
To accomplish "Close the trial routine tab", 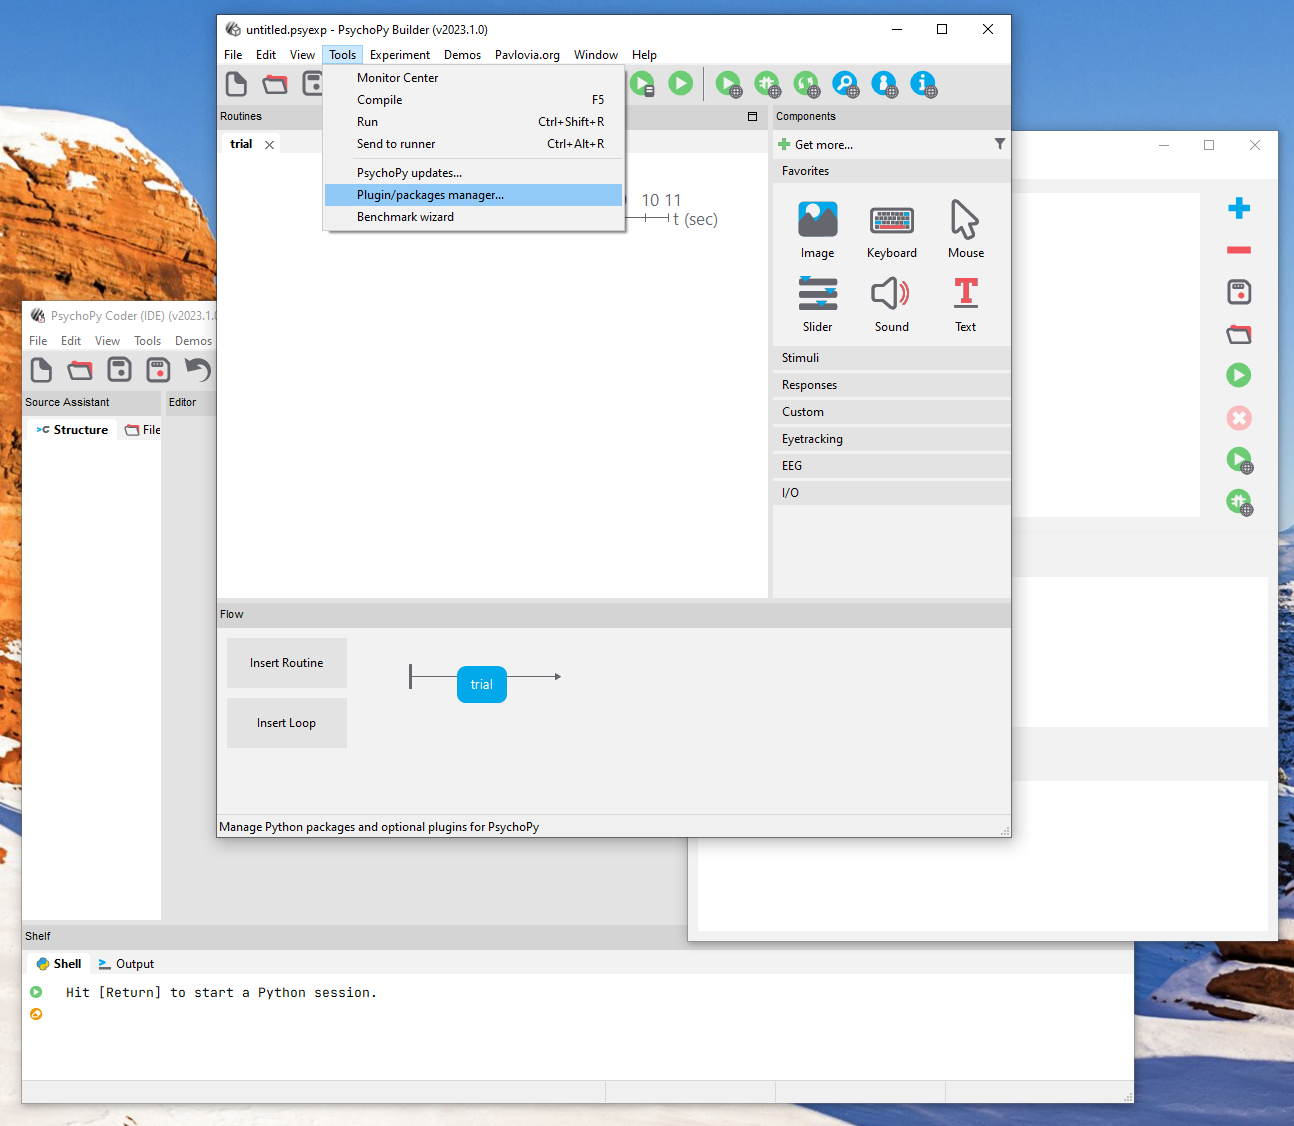I will pyautogui.click(x=269, y=145).
